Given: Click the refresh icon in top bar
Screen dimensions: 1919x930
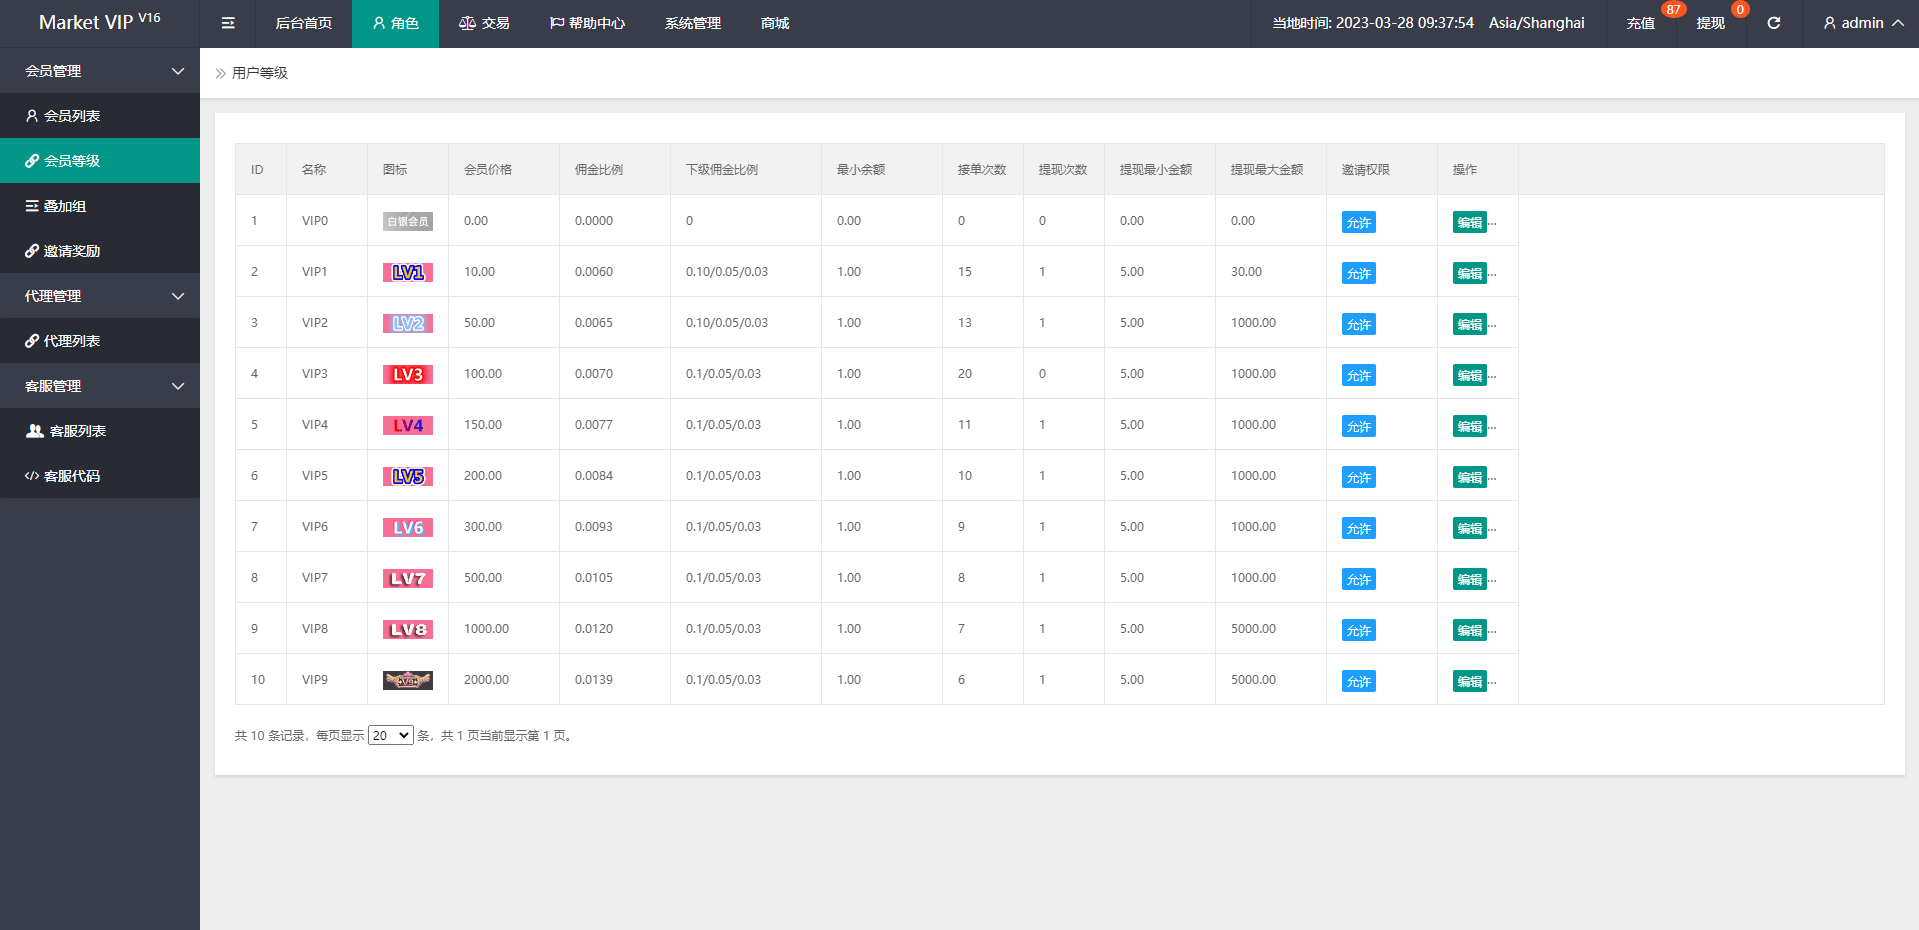Looking at the screenshot, I should [1773, 23].
